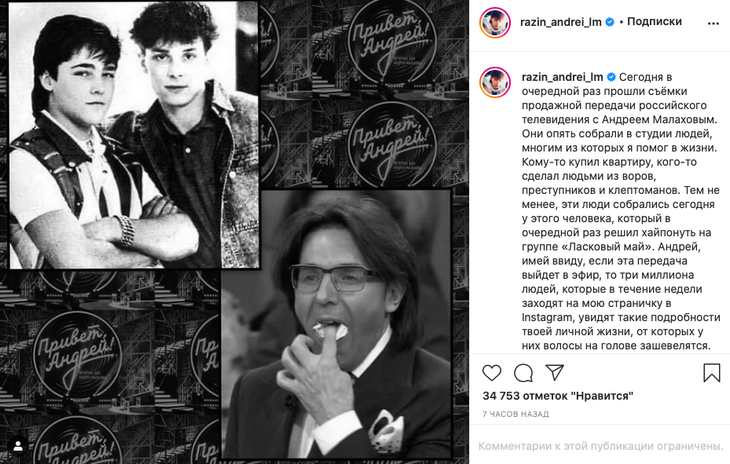Open comments with the speech bubble icon
This screenshot has width=730, height=464.
pos(523,373)
